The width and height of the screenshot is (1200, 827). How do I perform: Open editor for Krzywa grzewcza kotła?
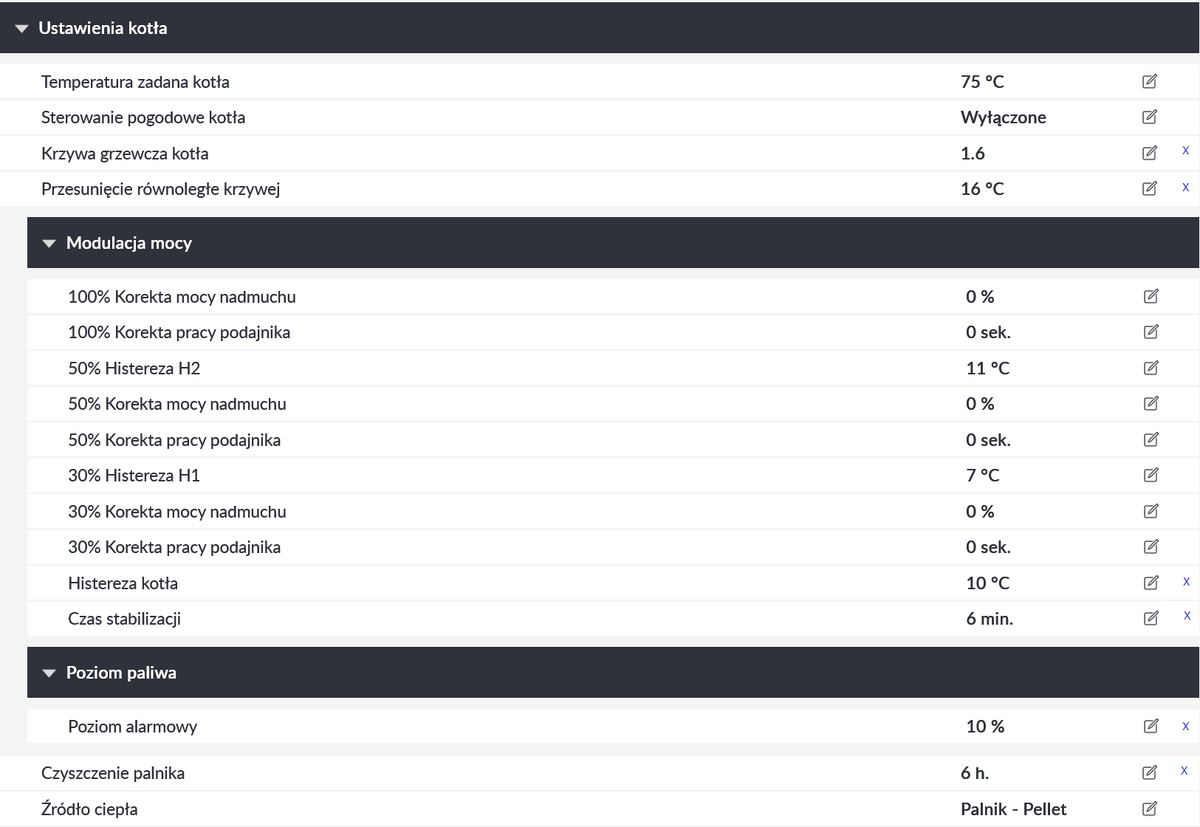click(1149, 154)
